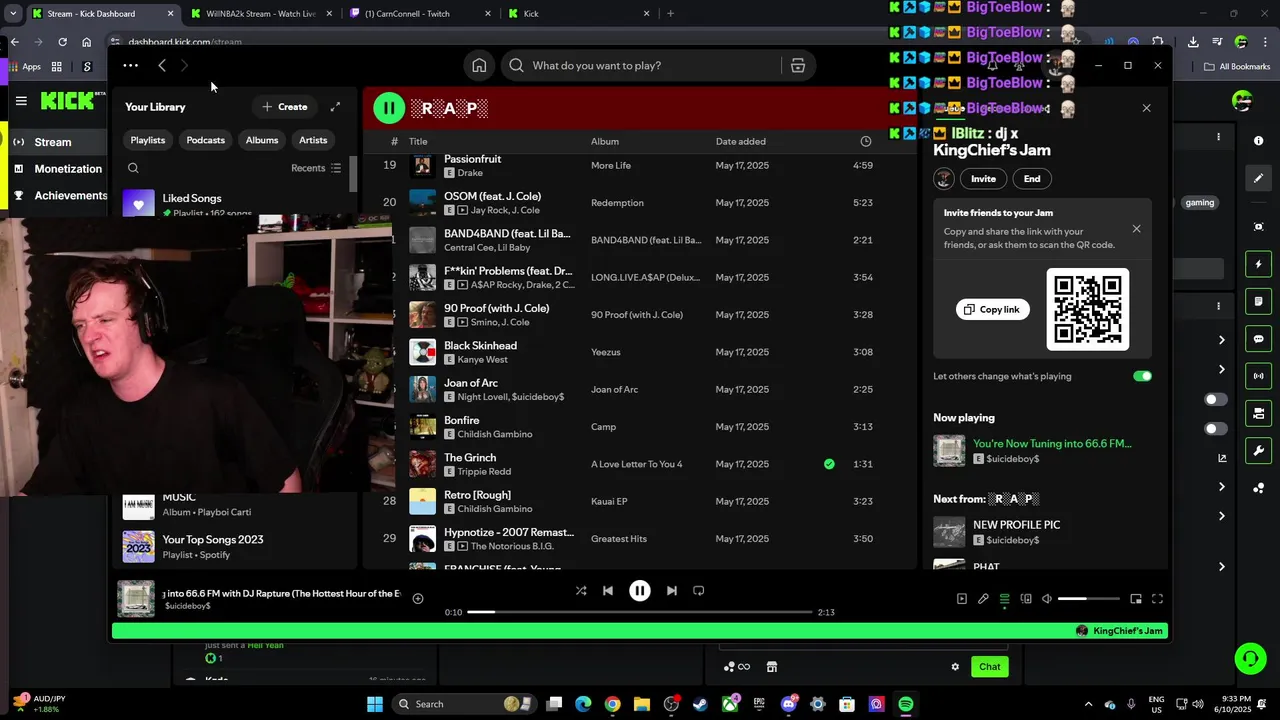Open the Queue icon in the player bar
The height and width of the screenshot is (720, 1280).
tap(1005, 599)
